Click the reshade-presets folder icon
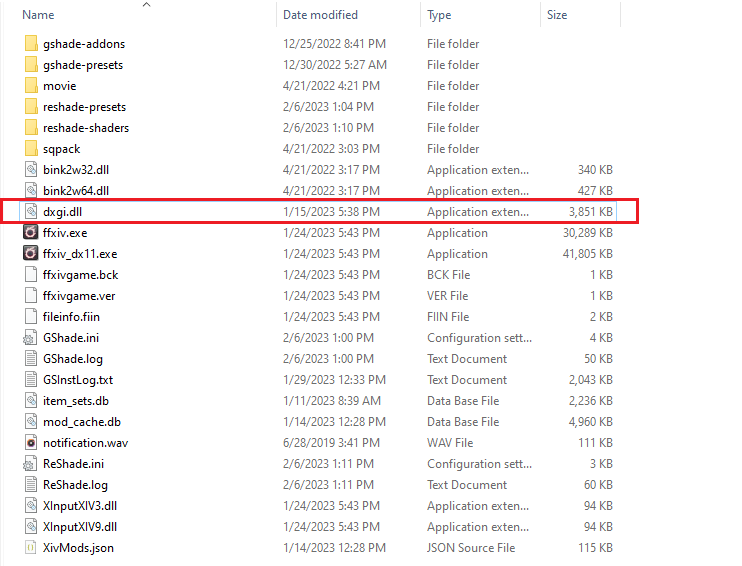742x566 pixels. click(31, 106)
